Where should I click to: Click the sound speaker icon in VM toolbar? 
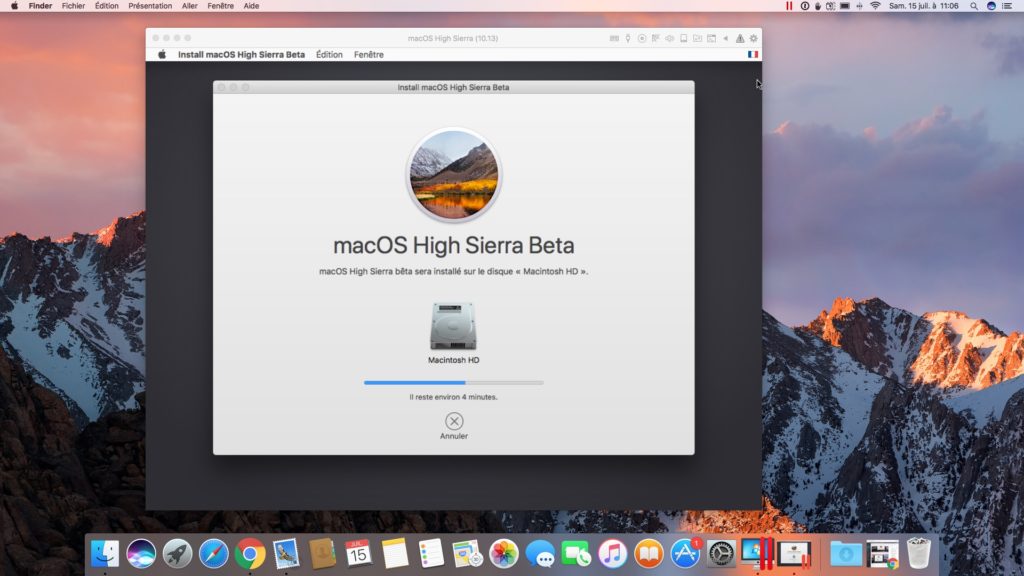pyautogui.click(x=669, y=39)
